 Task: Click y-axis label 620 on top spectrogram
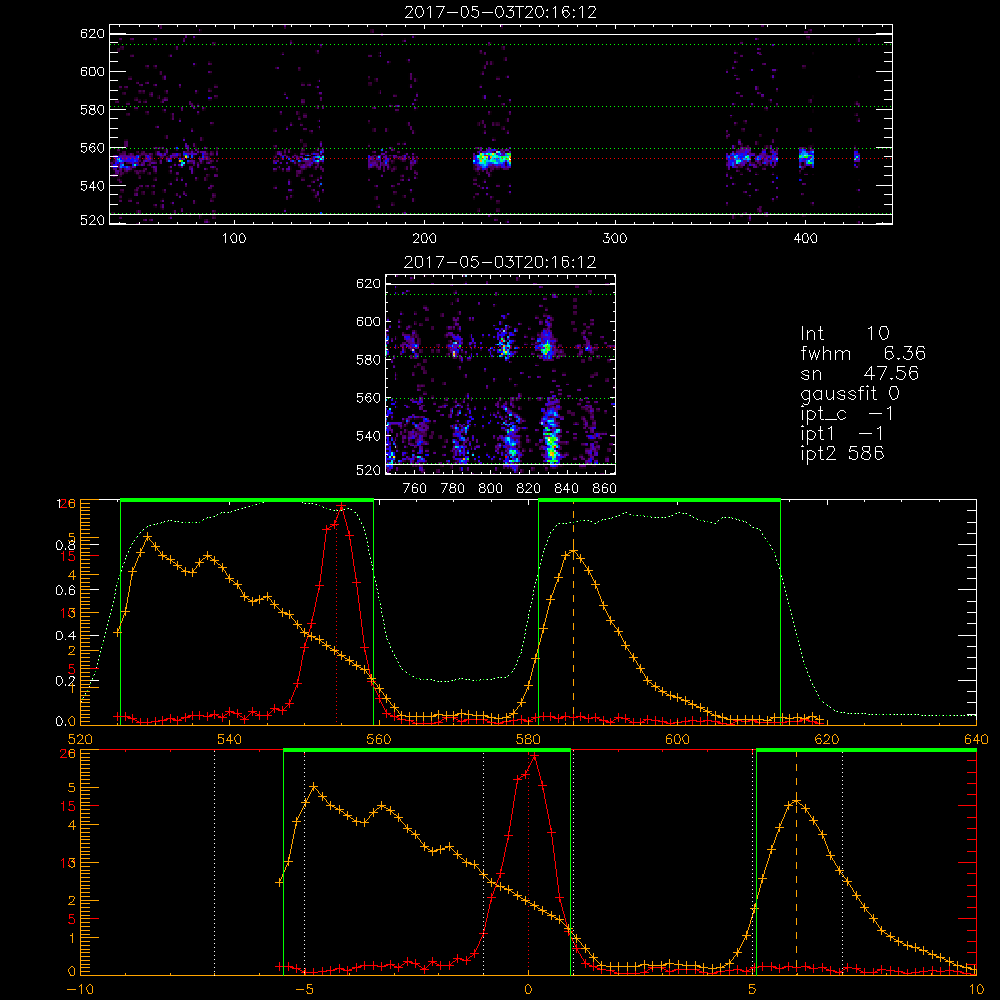[x=92, y=33]
